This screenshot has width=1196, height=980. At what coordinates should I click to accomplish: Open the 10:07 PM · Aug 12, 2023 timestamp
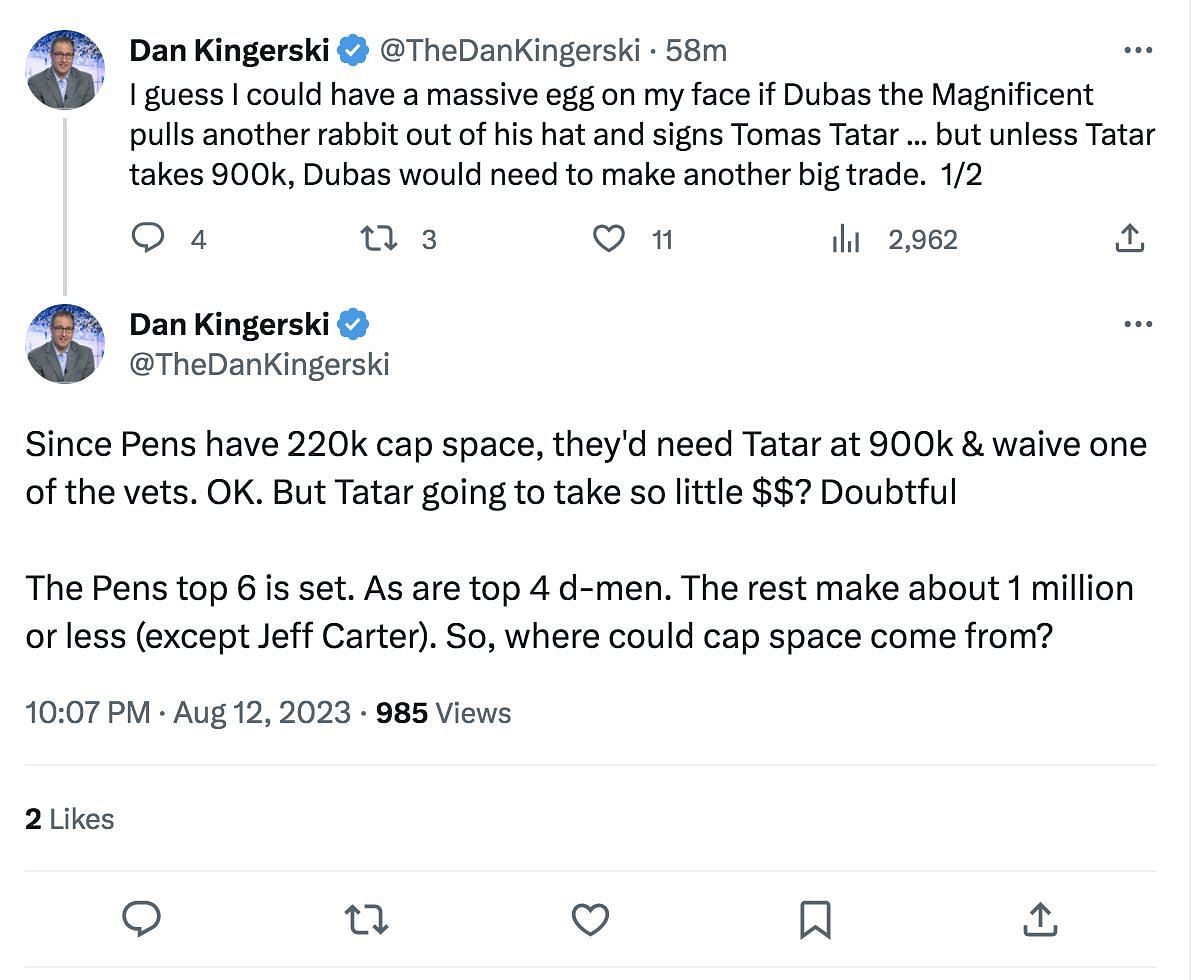pyautogui.click(x=187, y=713)
